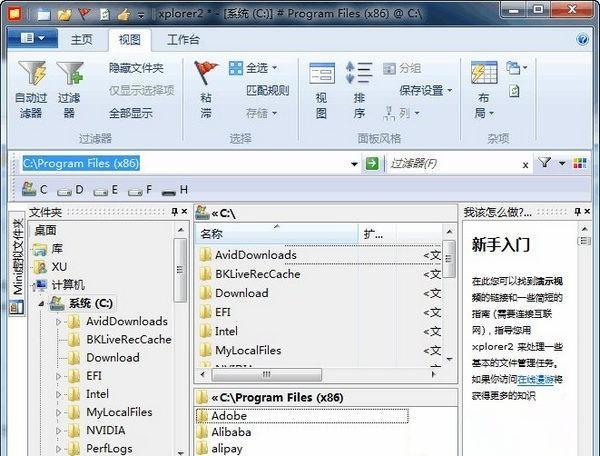Image resolution: width=600 pixels, height=456 pixels.
Task: Open the online tour (在线漫游) link
Action: [x=536, y=379]
